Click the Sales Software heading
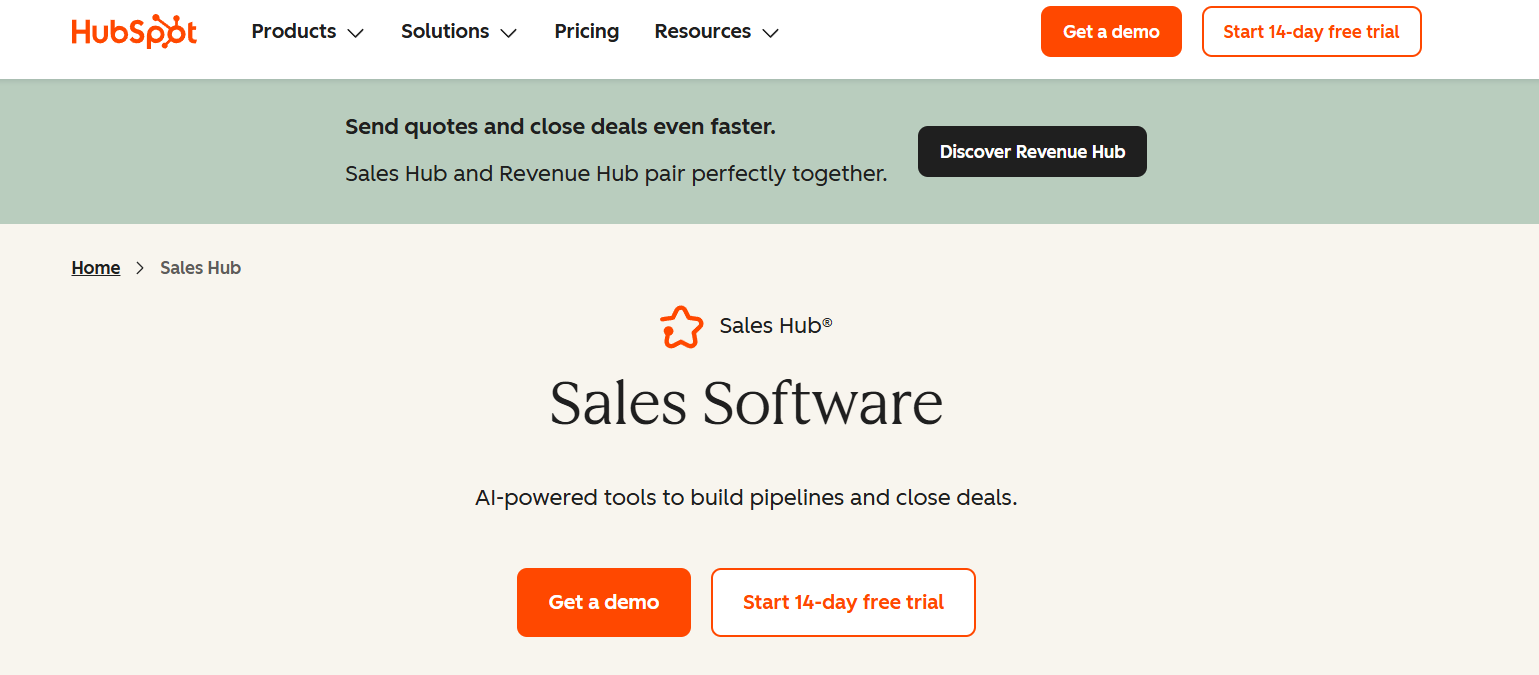This screenshot has width=1539, height=675. [x=746, y=403]
